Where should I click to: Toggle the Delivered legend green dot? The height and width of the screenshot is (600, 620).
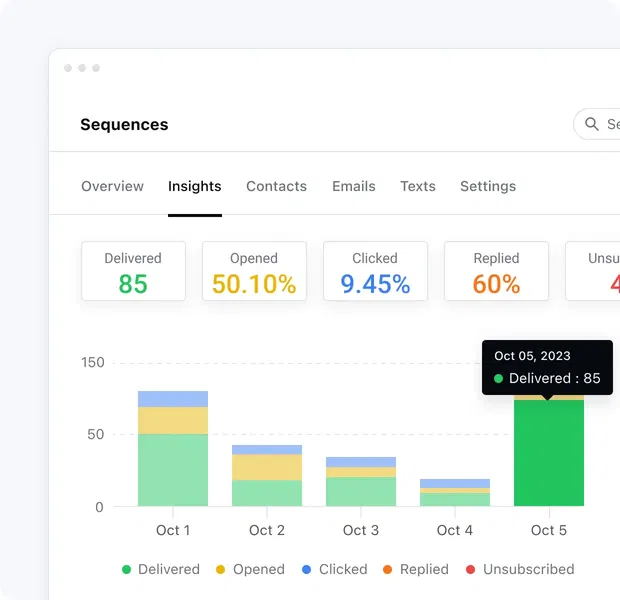[127, 570]
